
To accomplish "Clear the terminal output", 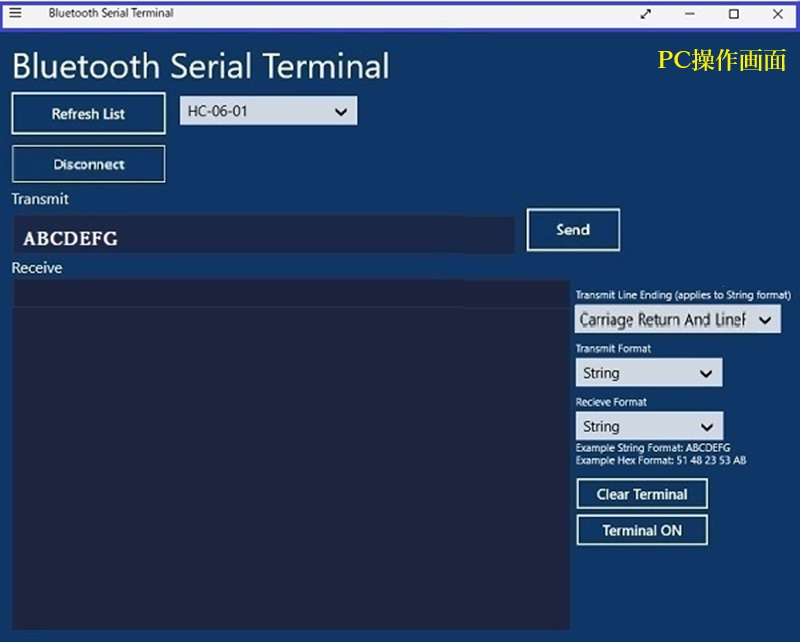I will pyautogui.click(x=642, y=494).
